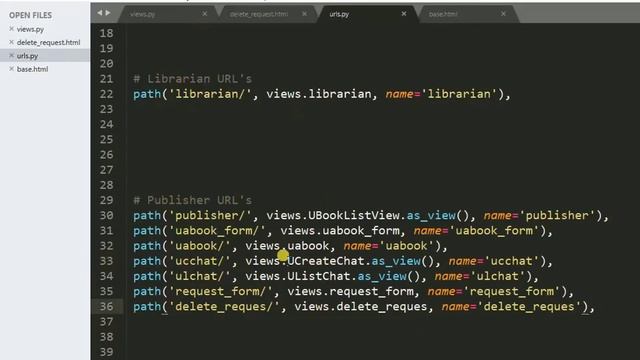640x360 pixels.
Task: Go to previous tab with left arrow
Action: click(x=100, y=13)
